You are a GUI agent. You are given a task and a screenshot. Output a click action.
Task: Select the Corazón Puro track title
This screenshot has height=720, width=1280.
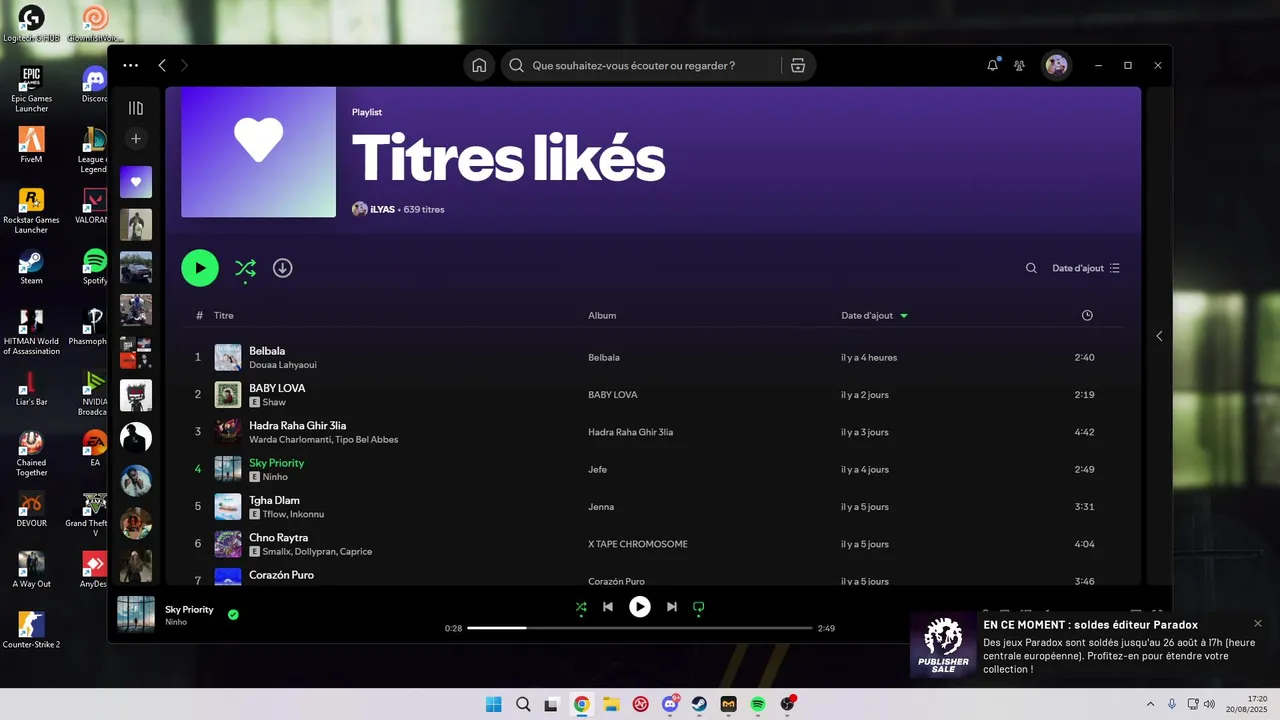pyautogui.click(x=281, y=575)
